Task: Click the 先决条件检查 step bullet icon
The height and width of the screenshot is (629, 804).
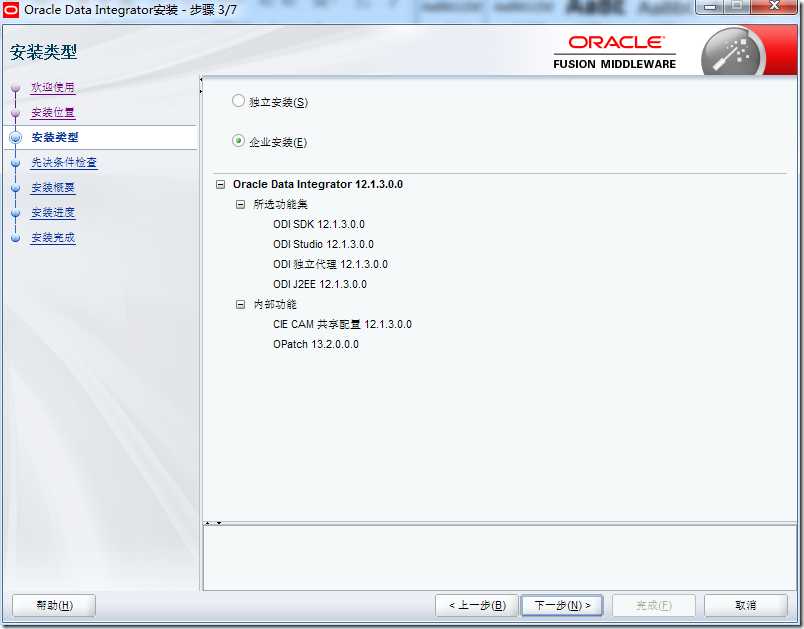Action: (15, 163)
